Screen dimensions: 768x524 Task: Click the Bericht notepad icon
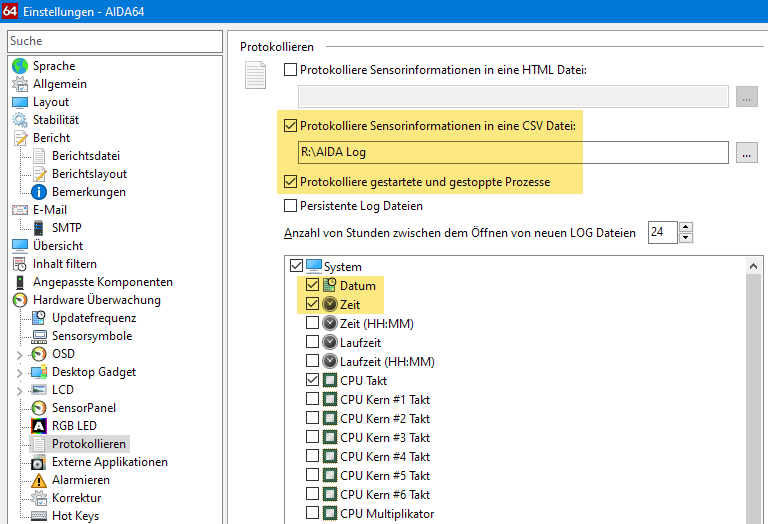pyautogui.click(x=20, y=138)
